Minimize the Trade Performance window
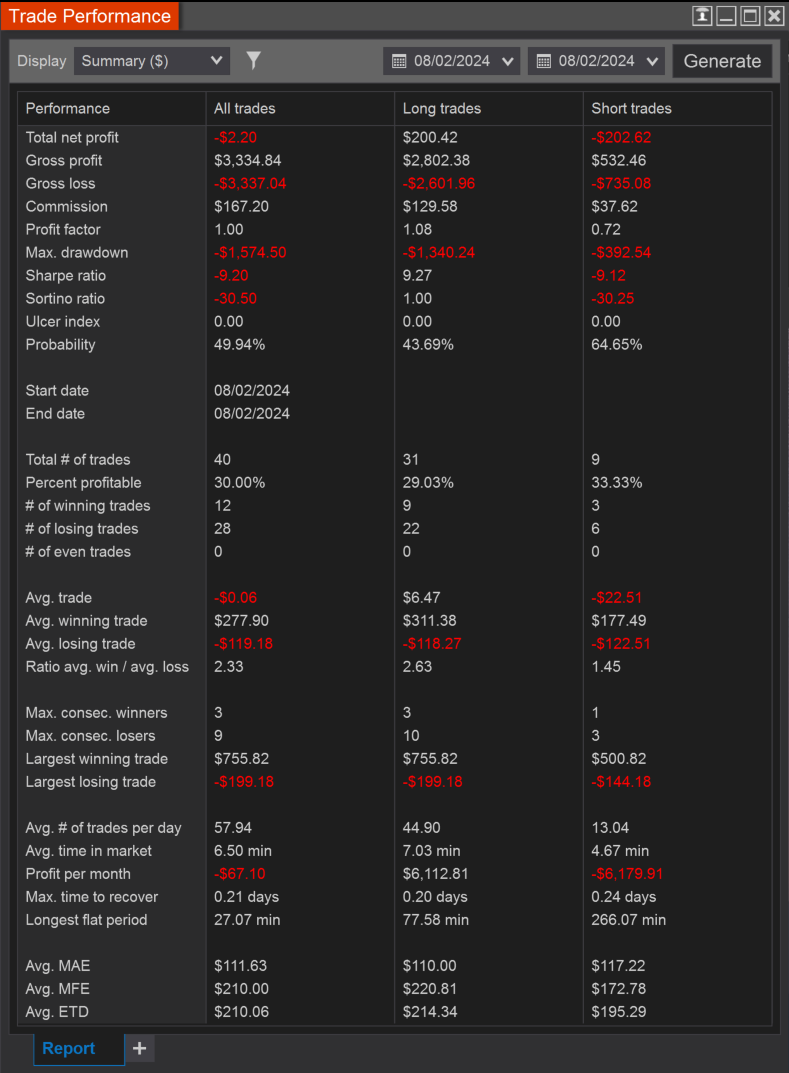Image resolution: width=789 pixels, height=1073 pixels. click(727, 16)
